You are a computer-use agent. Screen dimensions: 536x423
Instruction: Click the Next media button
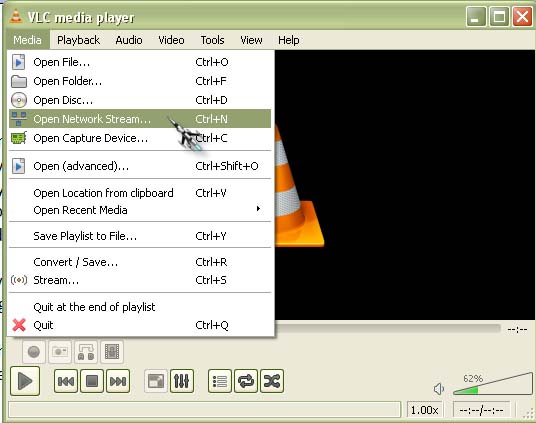click(118, 381)
